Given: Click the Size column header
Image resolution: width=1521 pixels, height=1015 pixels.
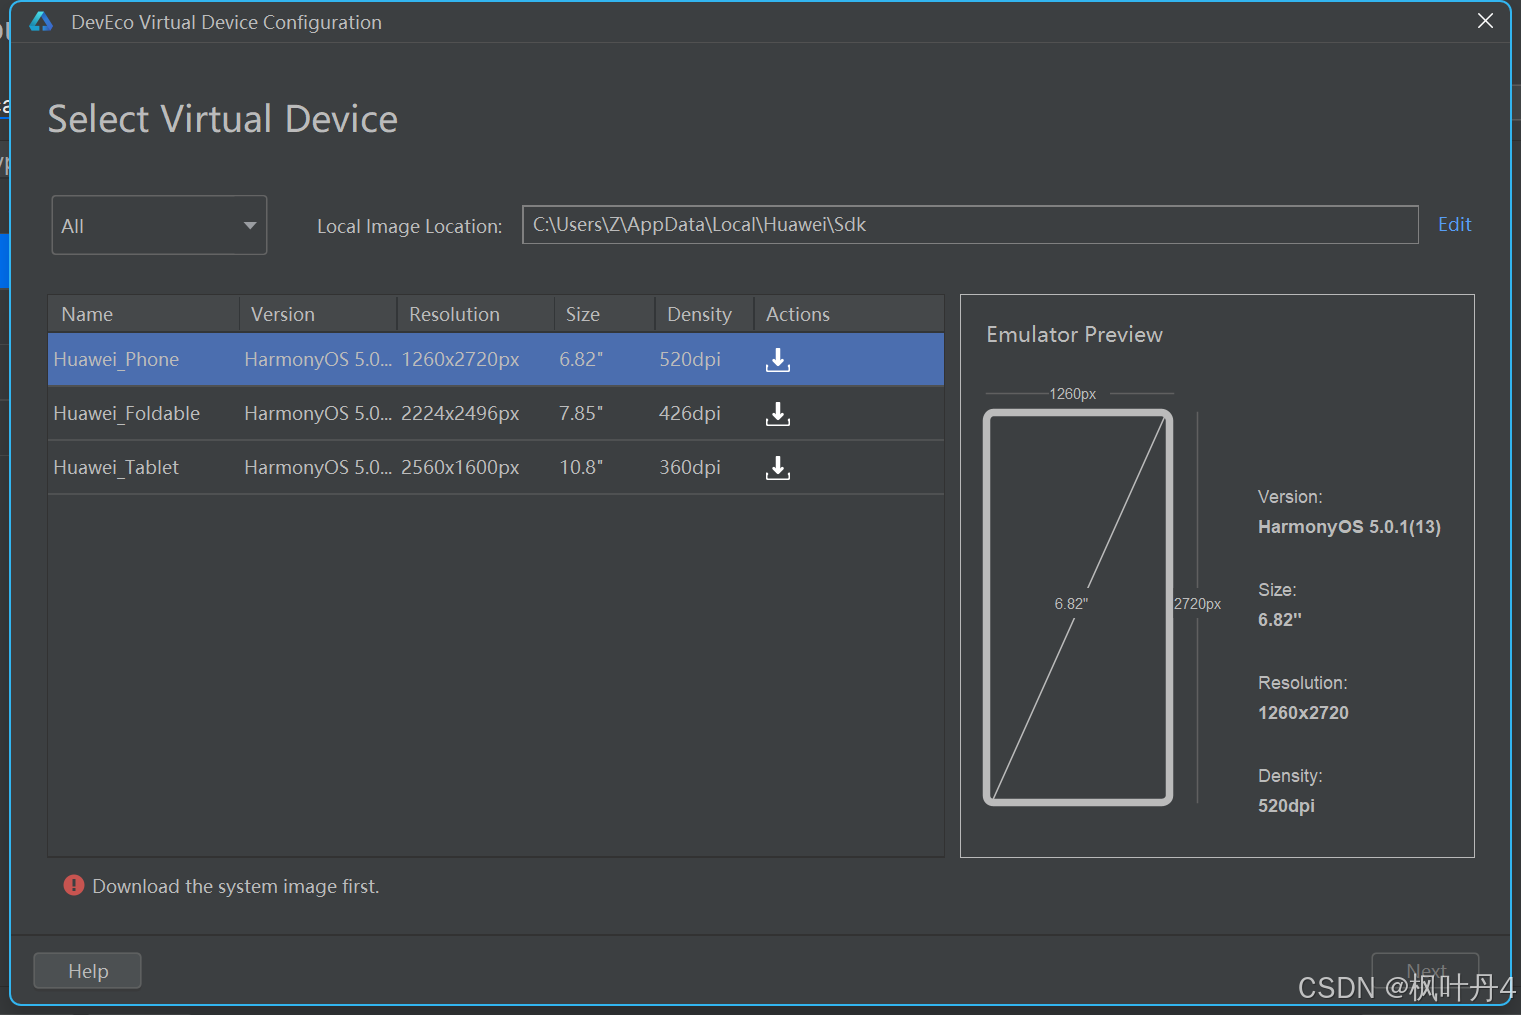Looking at the screenshot, I should [583, 314].
